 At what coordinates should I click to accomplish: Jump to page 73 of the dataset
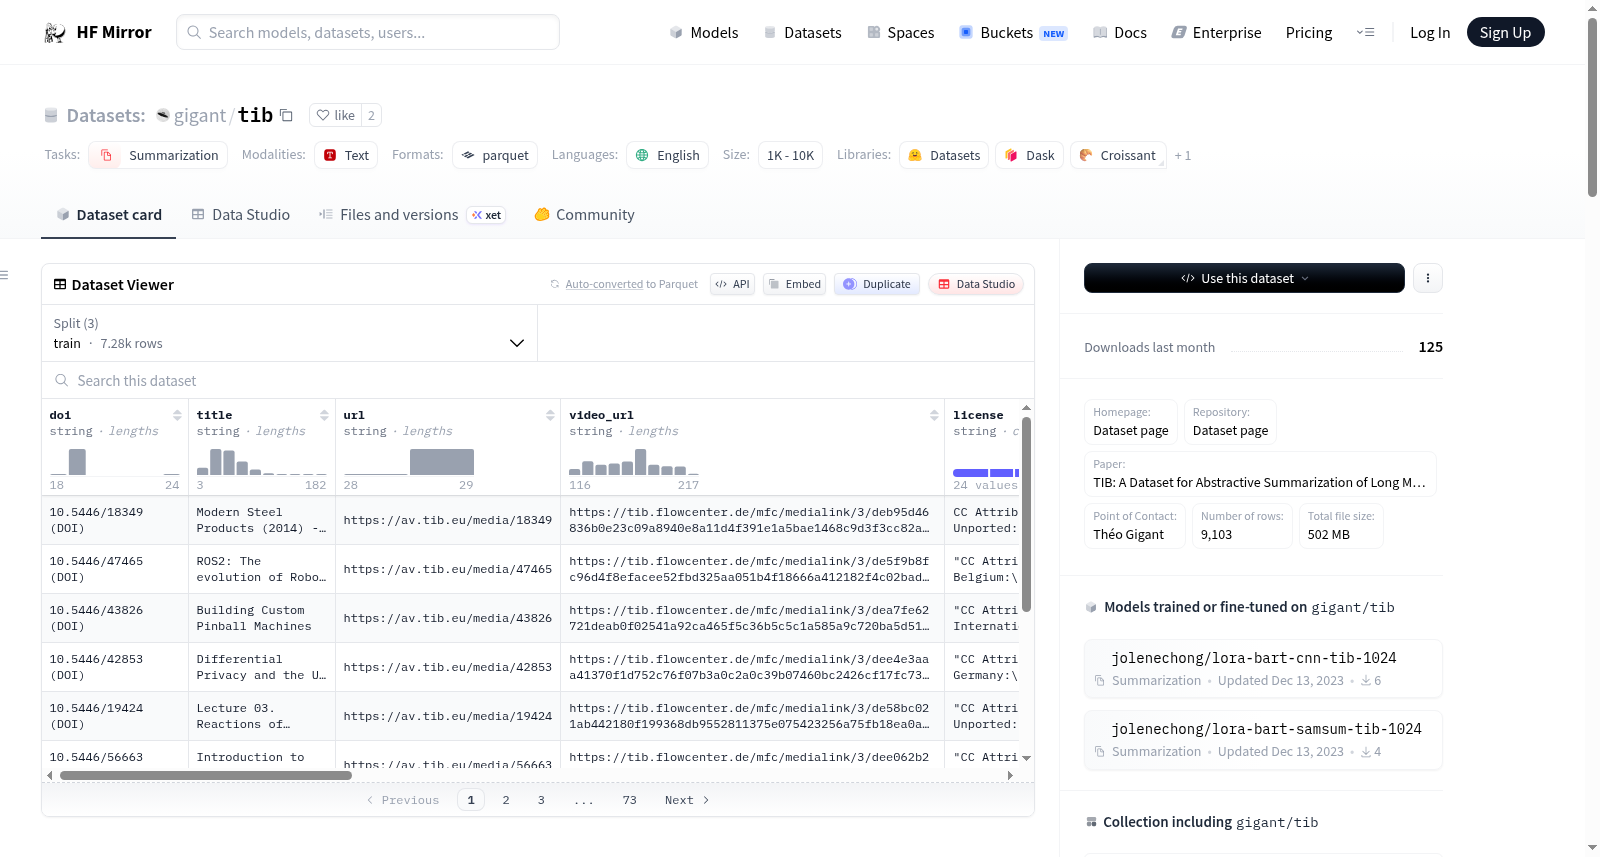pos(629,800)
